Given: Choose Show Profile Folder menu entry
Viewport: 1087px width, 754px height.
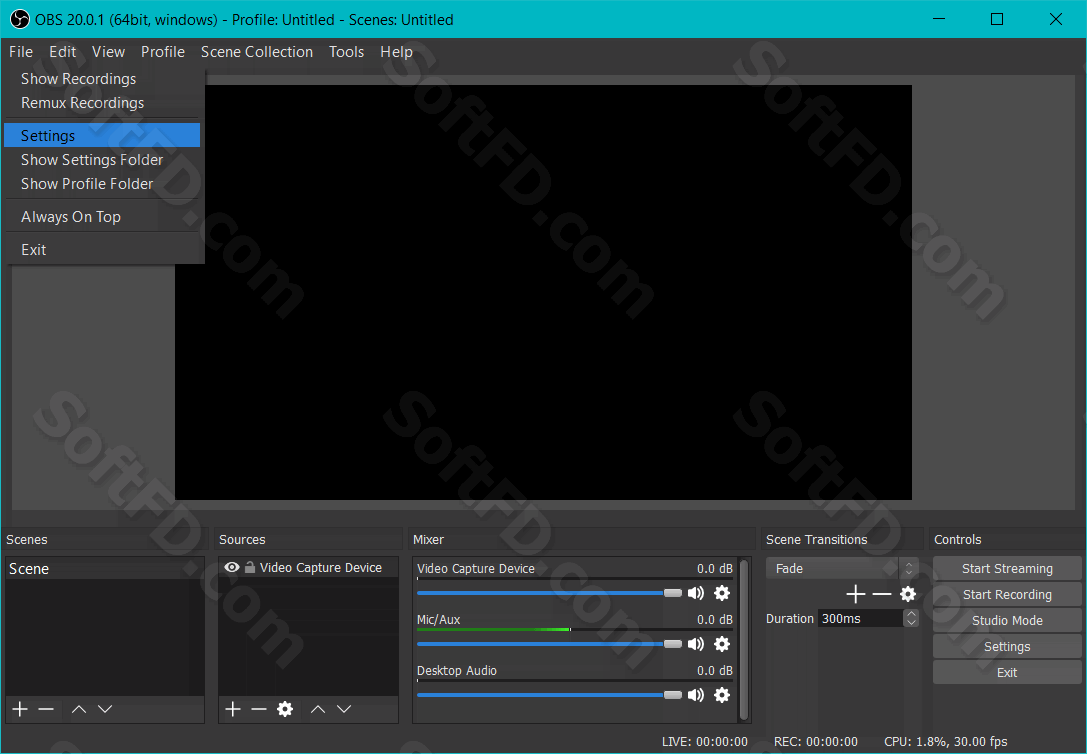Looking at the screenshot, I should 102,184.
